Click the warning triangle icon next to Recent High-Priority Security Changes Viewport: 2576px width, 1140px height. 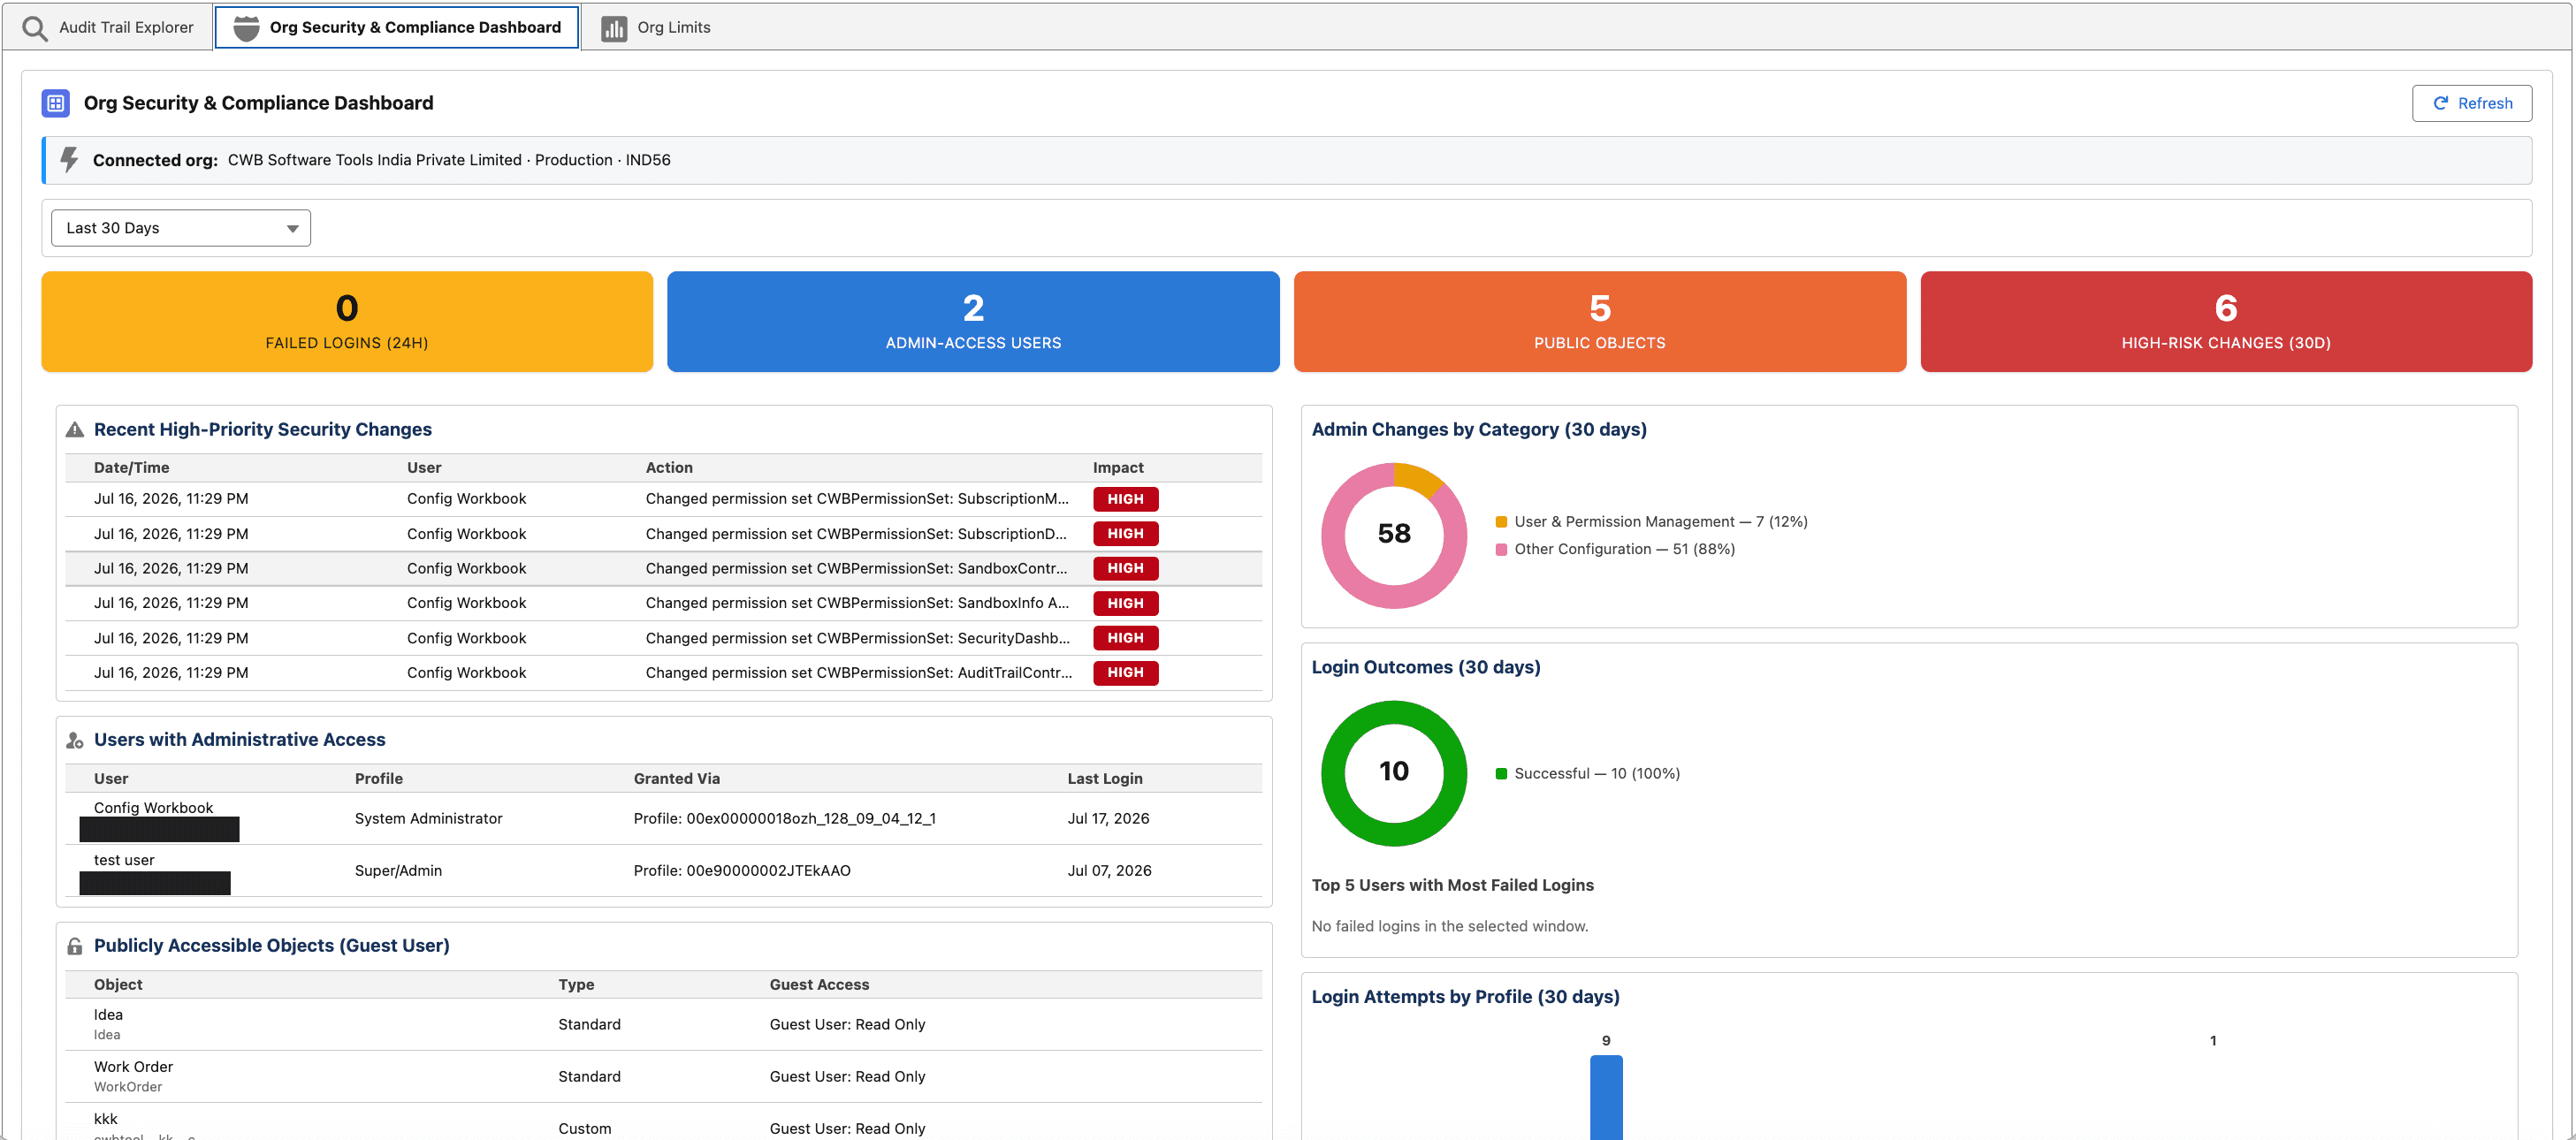point(75,430)
